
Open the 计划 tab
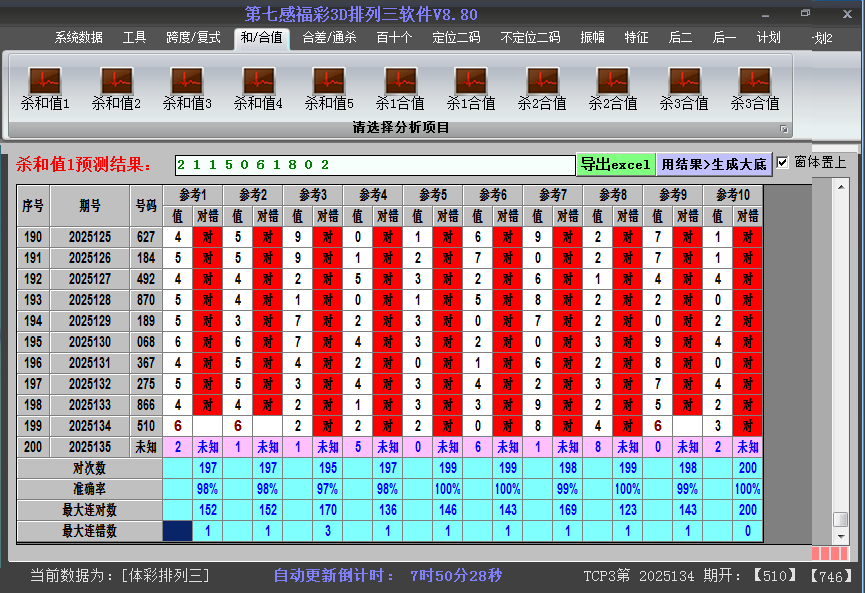[x=768, y=38]
